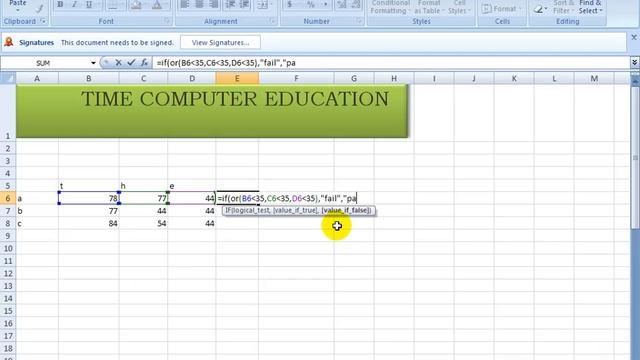
Task: Select row 6 header
Action: click(x=8, y=198)
